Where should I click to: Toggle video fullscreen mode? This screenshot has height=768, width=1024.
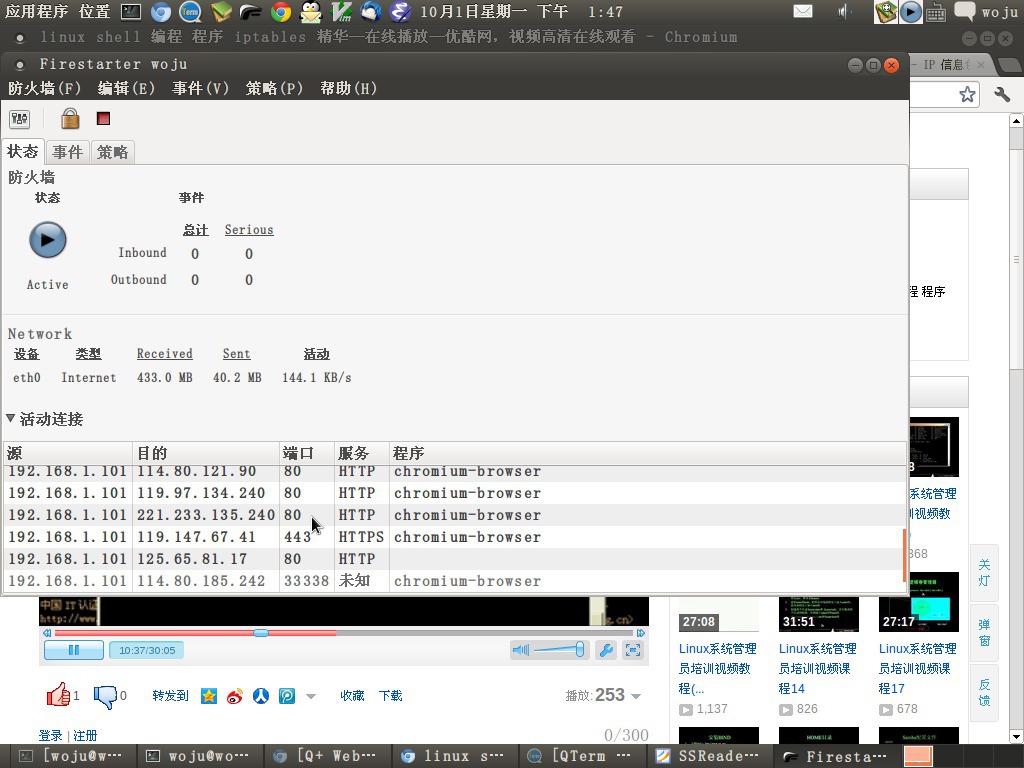coord(633,650)
